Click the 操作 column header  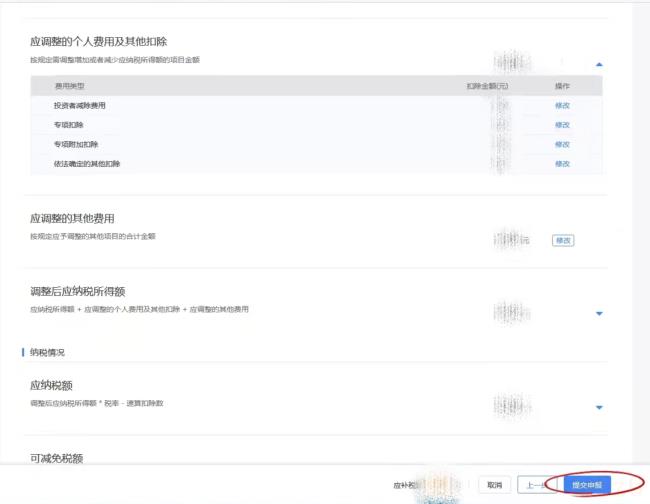[562, 86]
